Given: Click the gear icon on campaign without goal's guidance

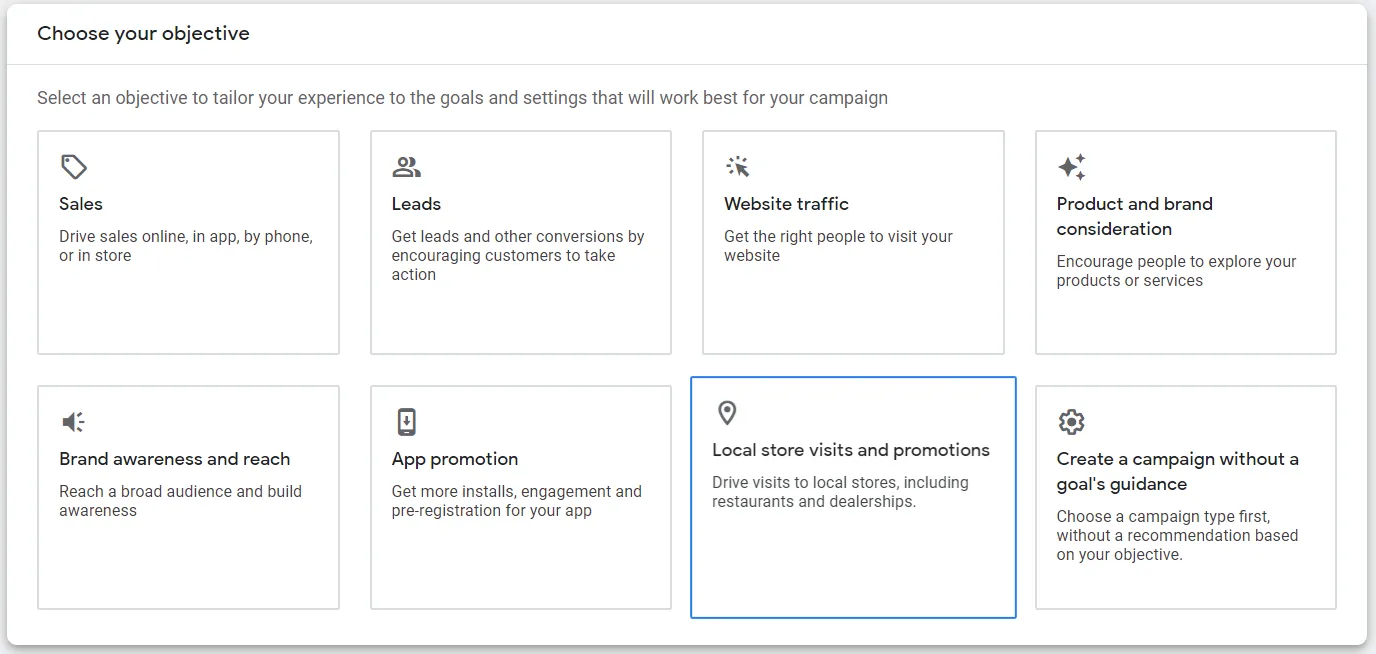Looking at the screenshot, I should 1071,421.
